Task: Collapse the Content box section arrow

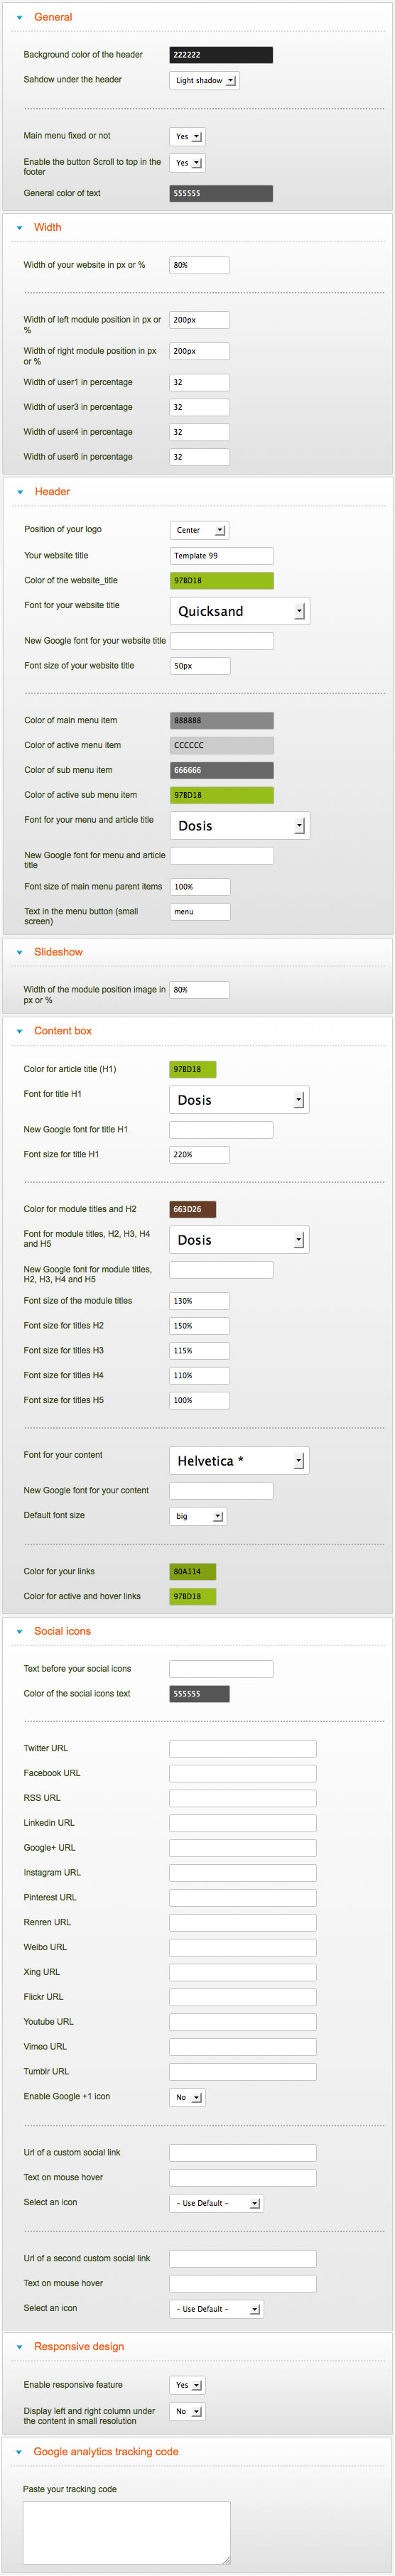Action: pos(19,1032)
